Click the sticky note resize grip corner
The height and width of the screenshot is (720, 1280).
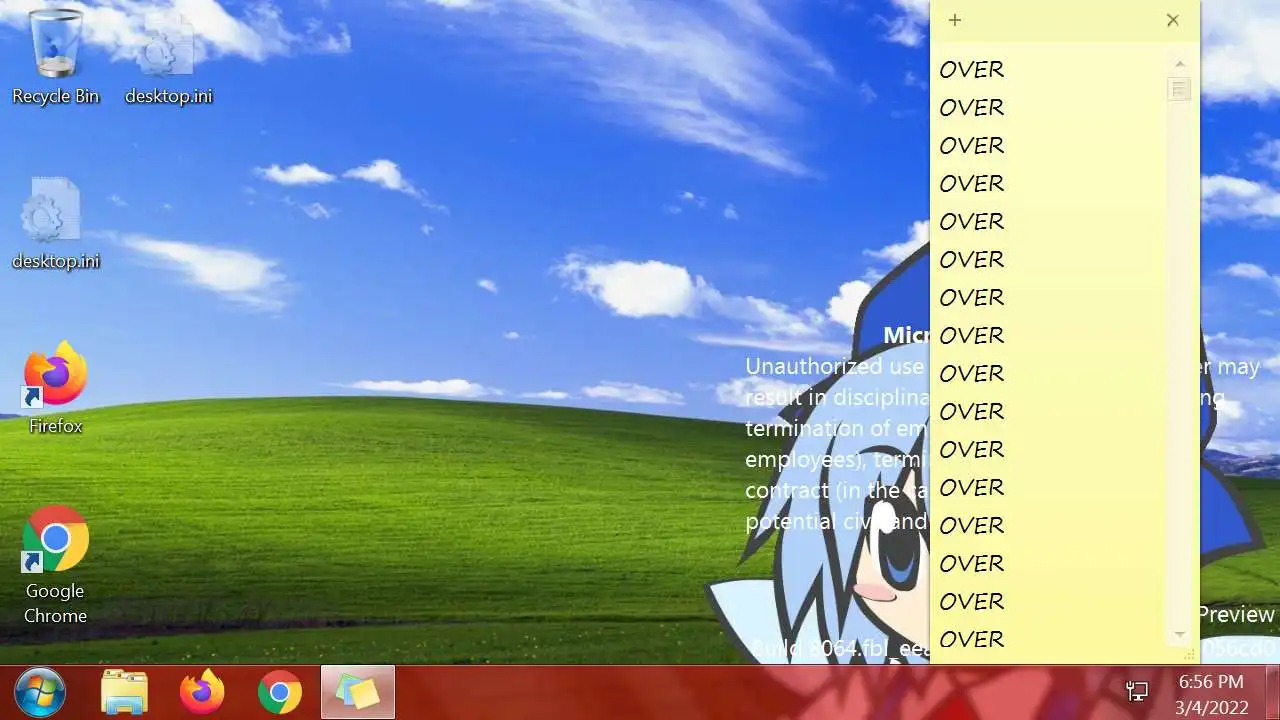click(1190, 654)
